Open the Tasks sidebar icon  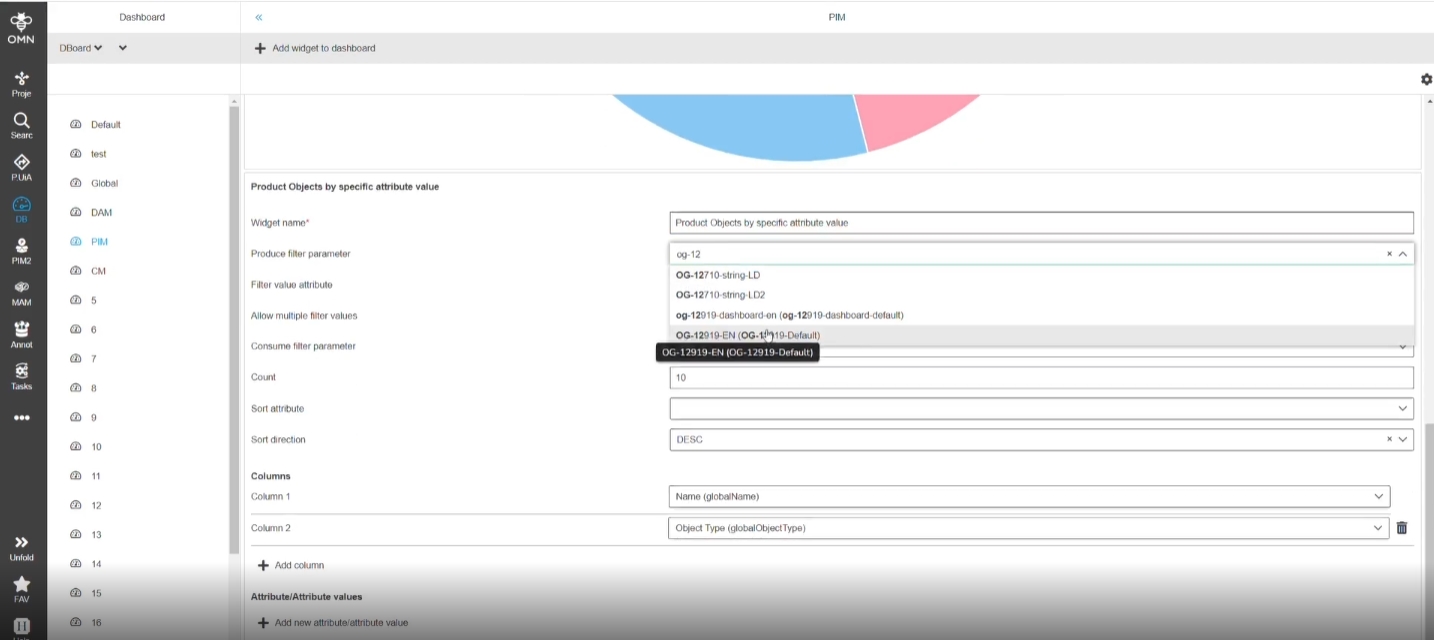tap(21, 371)
